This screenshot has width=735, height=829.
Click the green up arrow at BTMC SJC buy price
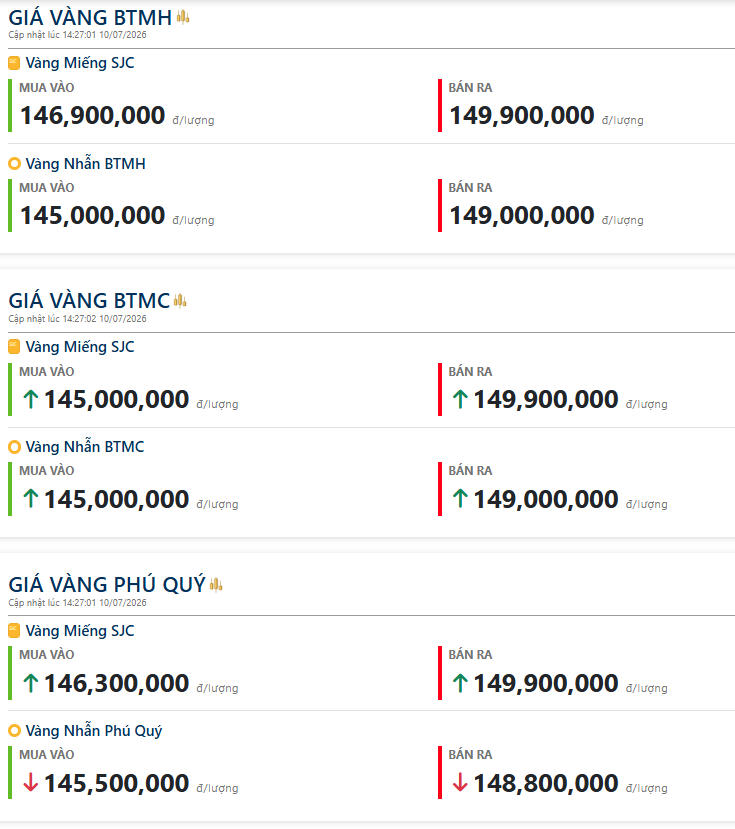pyautogui.click(x=31, y=399)
